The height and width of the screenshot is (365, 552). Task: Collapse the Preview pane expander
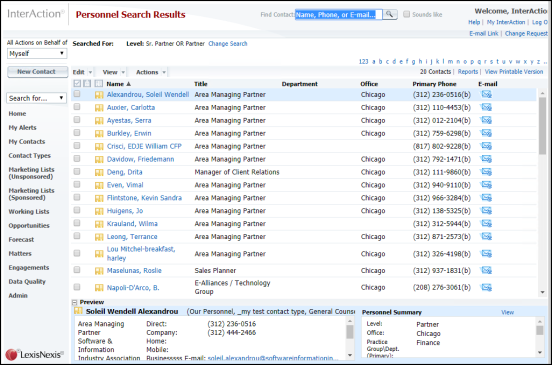coord(74,302)
